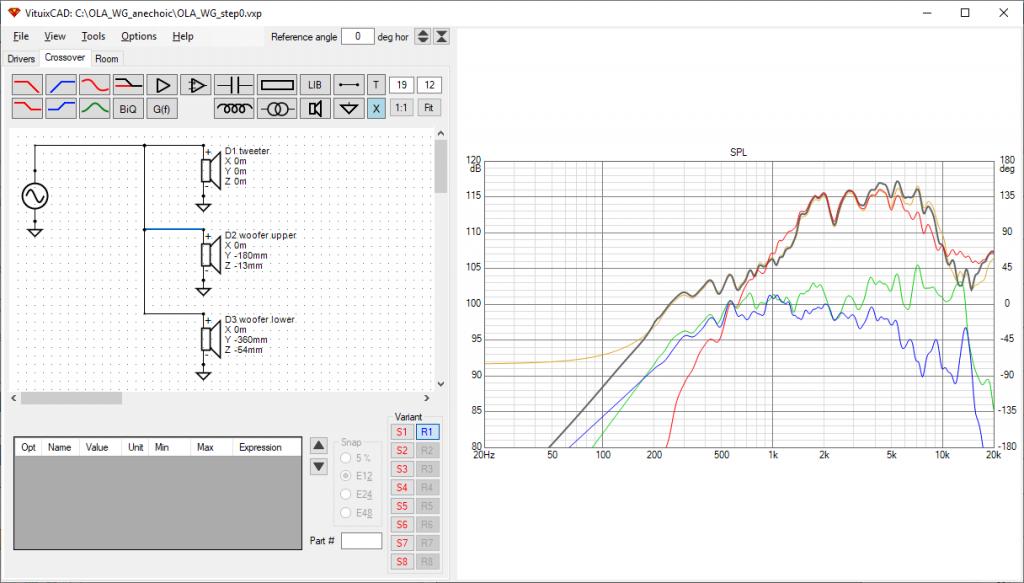Place an inductor coil component
1024x583 pixels.
(x=234, y=108)
